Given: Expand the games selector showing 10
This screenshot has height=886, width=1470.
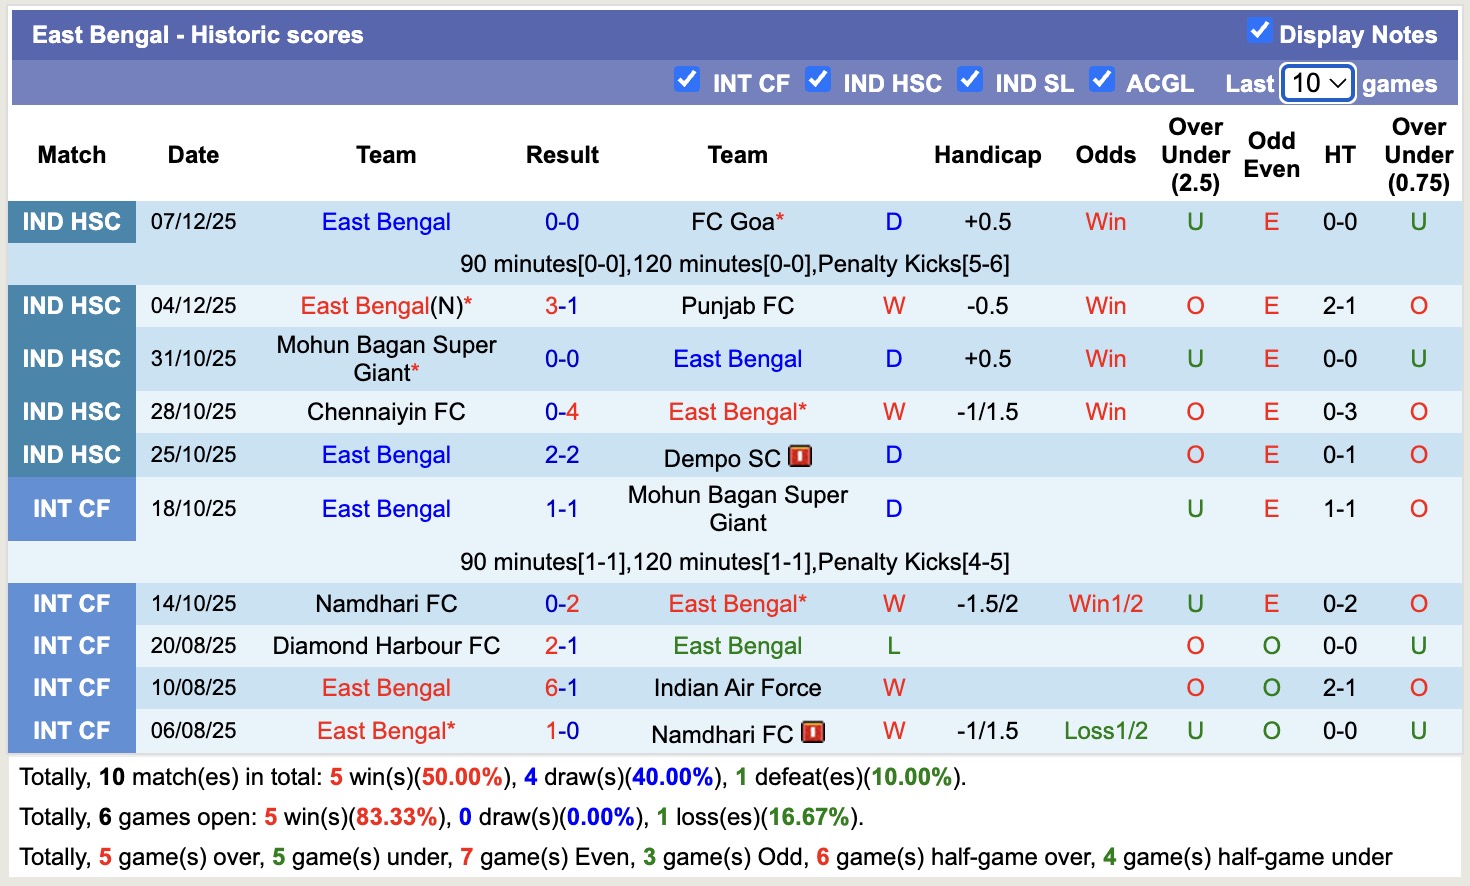Looking at the screenshot, I should [1317, 84].
